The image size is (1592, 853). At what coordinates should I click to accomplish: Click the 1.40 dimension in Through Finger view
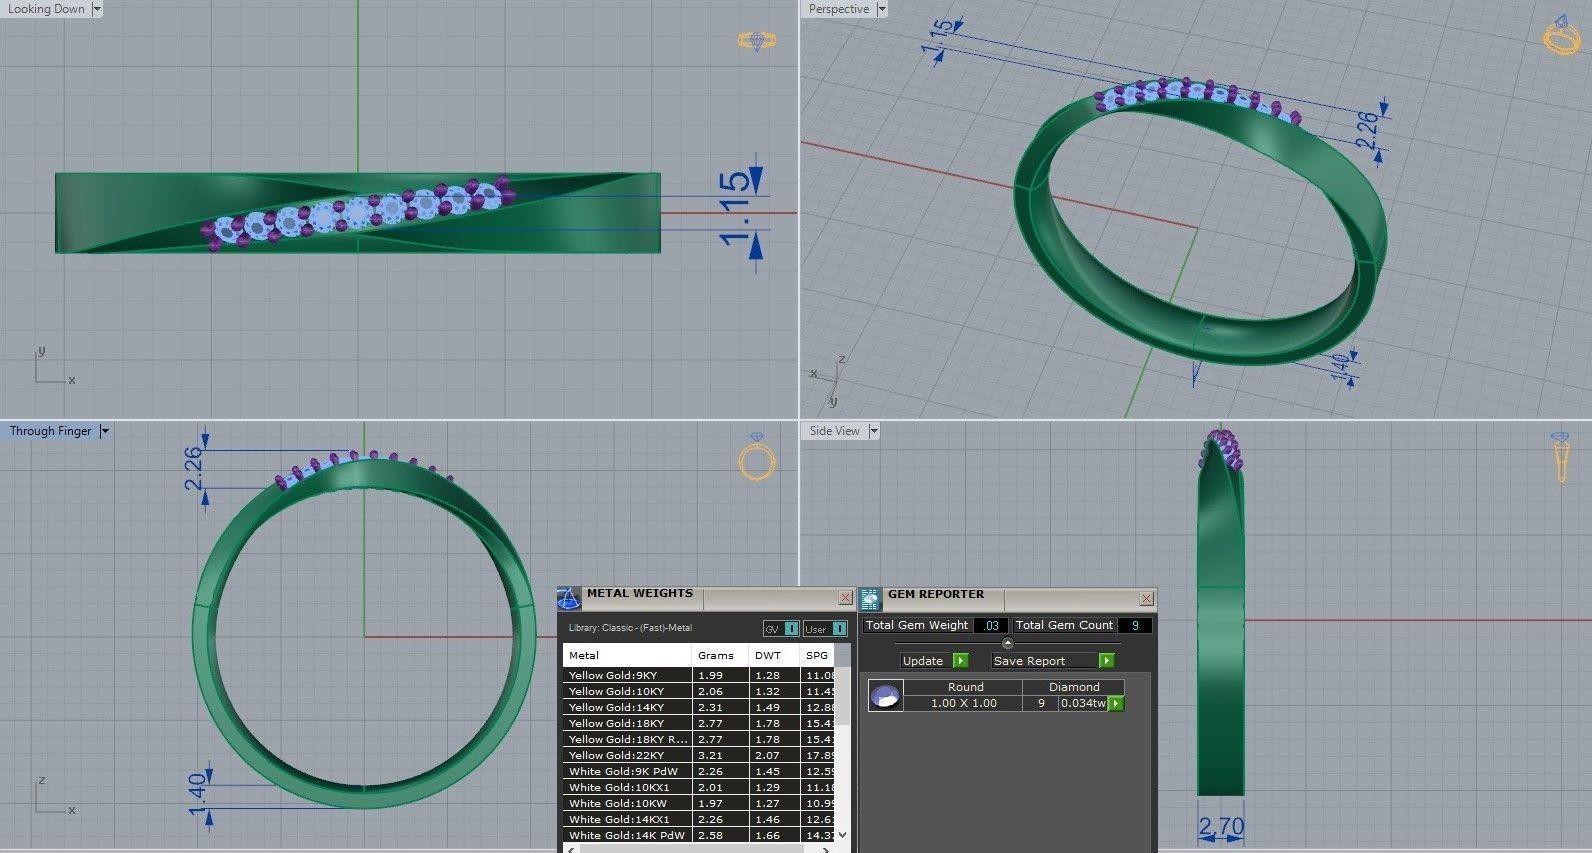click(x=197, y=793)
